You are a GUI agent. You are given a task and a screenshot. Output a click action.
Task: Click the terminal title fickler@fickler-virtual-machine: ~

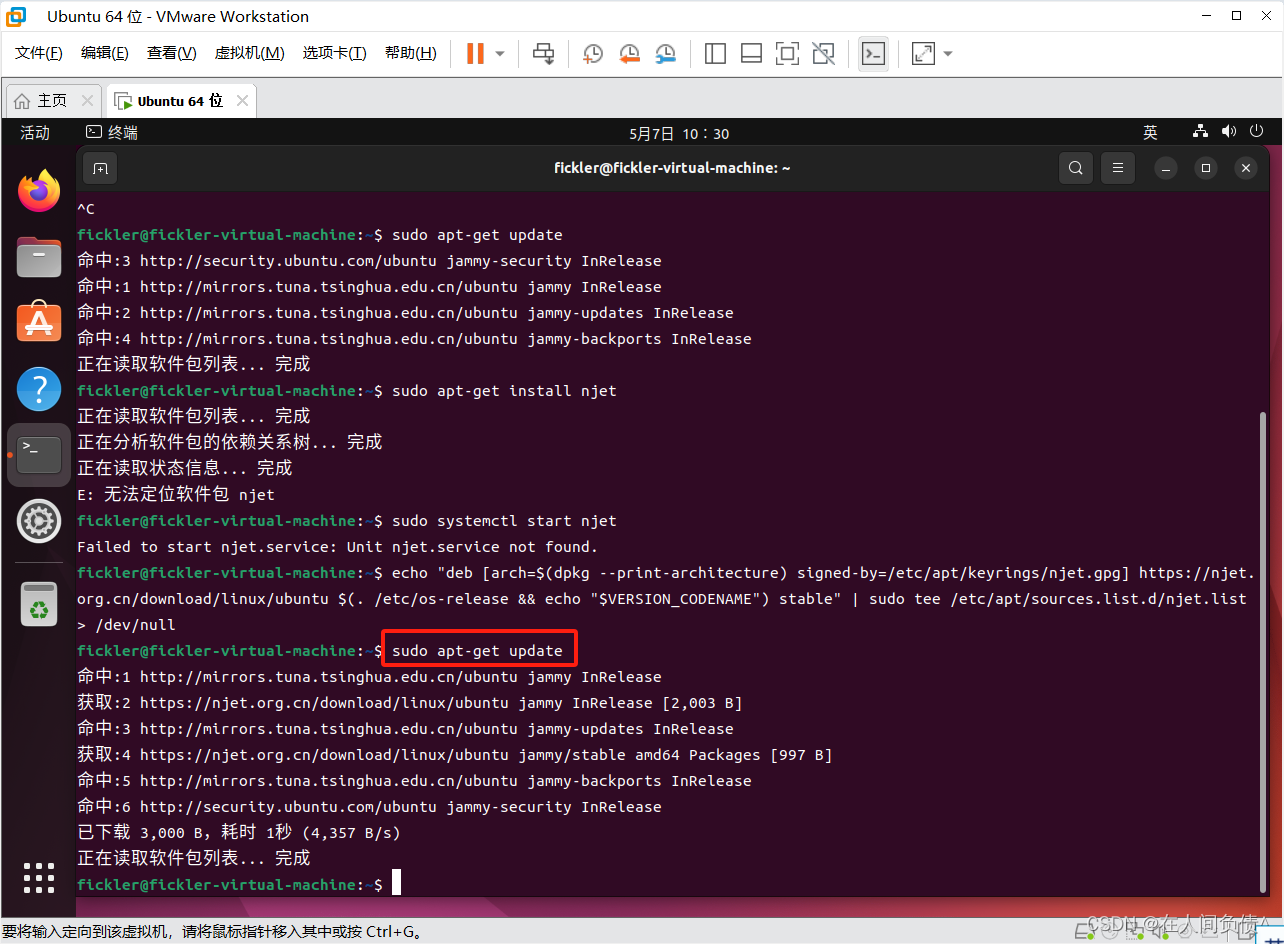(x=672, y=168)
